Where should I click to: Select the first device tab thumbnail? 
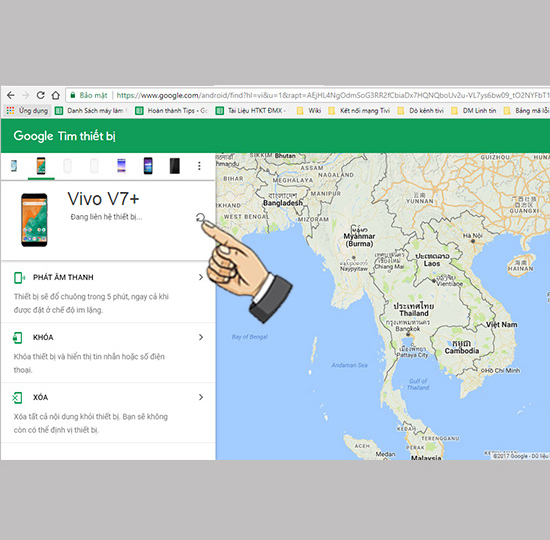coord(14,166)
